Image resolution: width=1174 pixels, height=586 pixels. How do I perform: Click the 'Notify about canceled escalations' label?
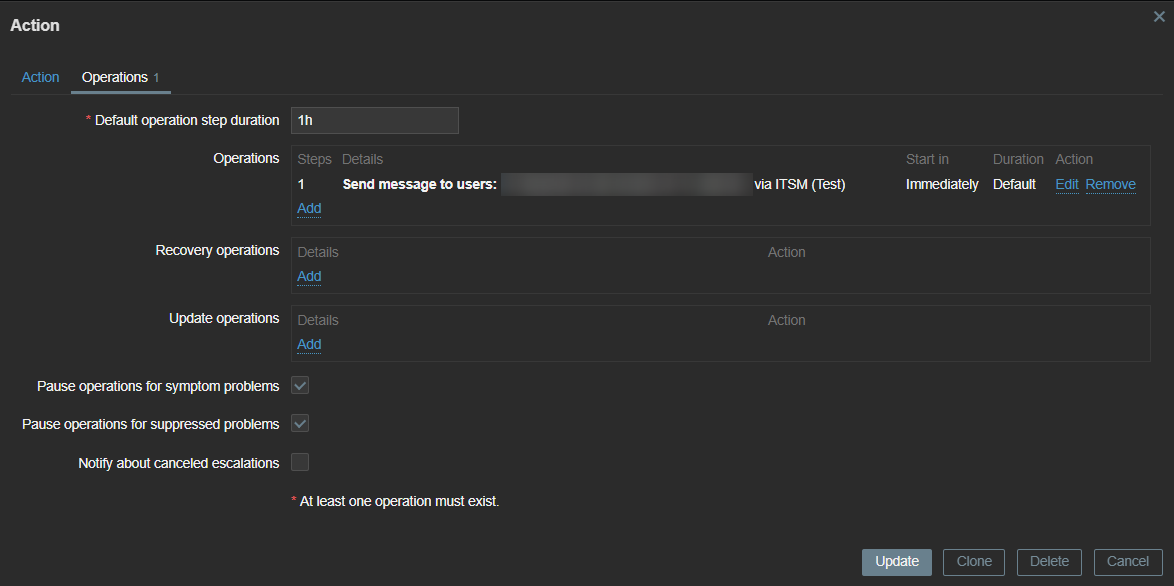(x=178, y=463)
